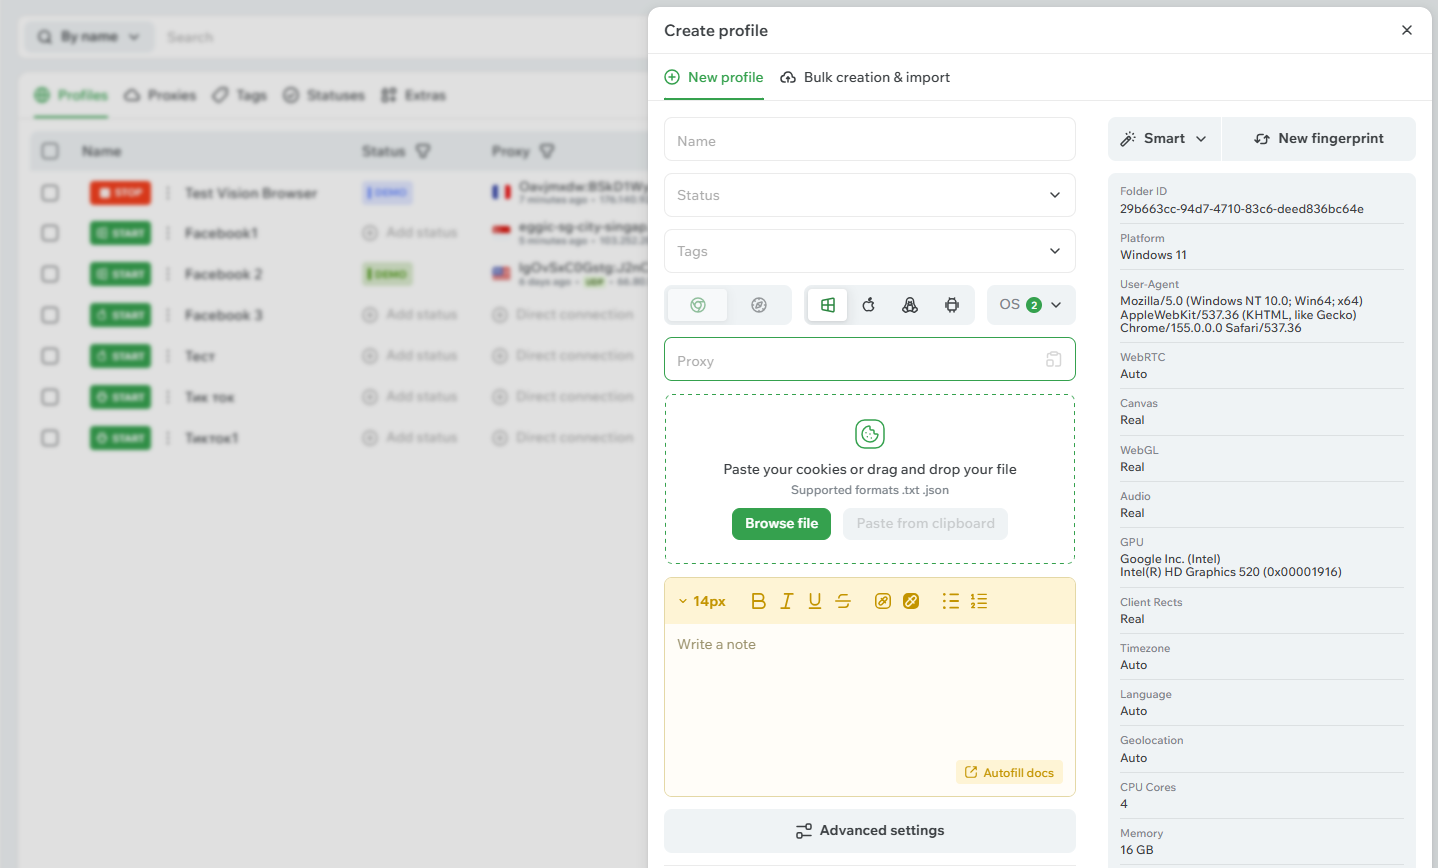Expand the Smart mode dropdown chevron
Screen dimensions: 1438x868
point(1201,139)
